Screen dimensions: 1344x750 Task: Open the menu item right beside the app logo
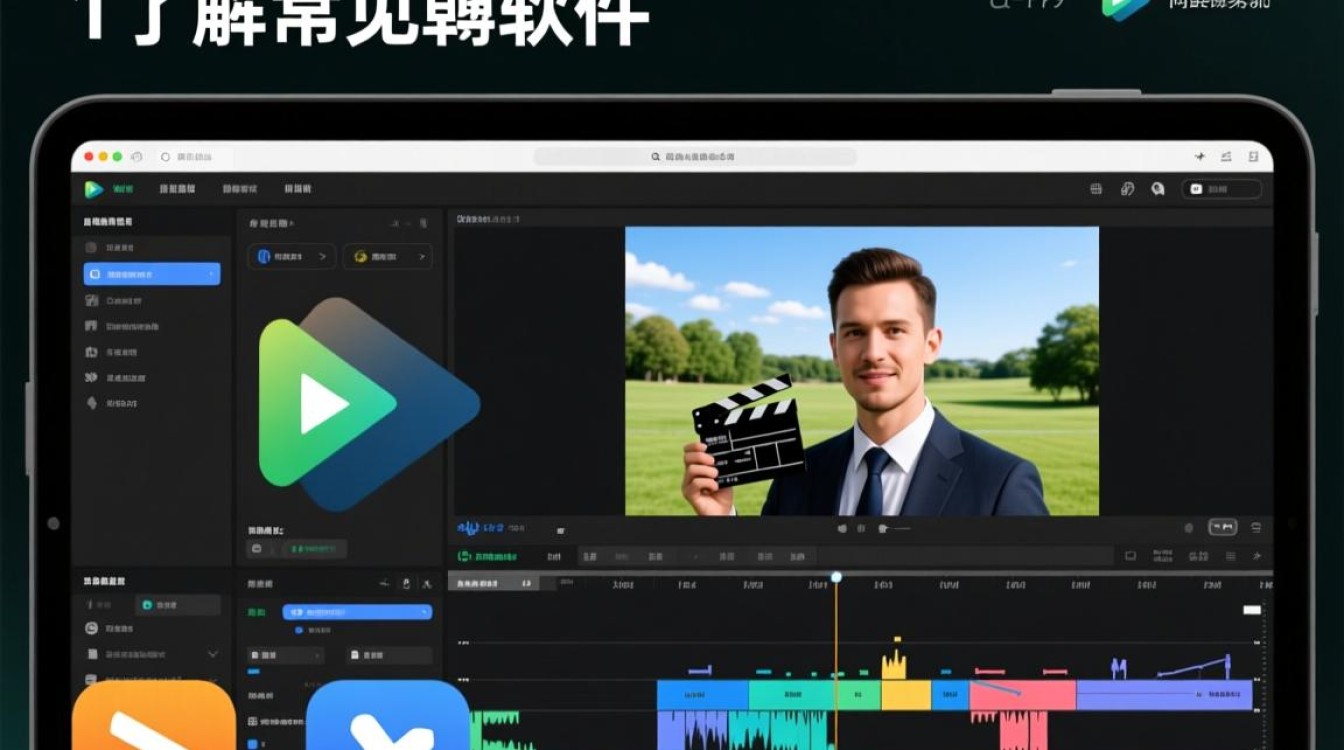point(122,189)
